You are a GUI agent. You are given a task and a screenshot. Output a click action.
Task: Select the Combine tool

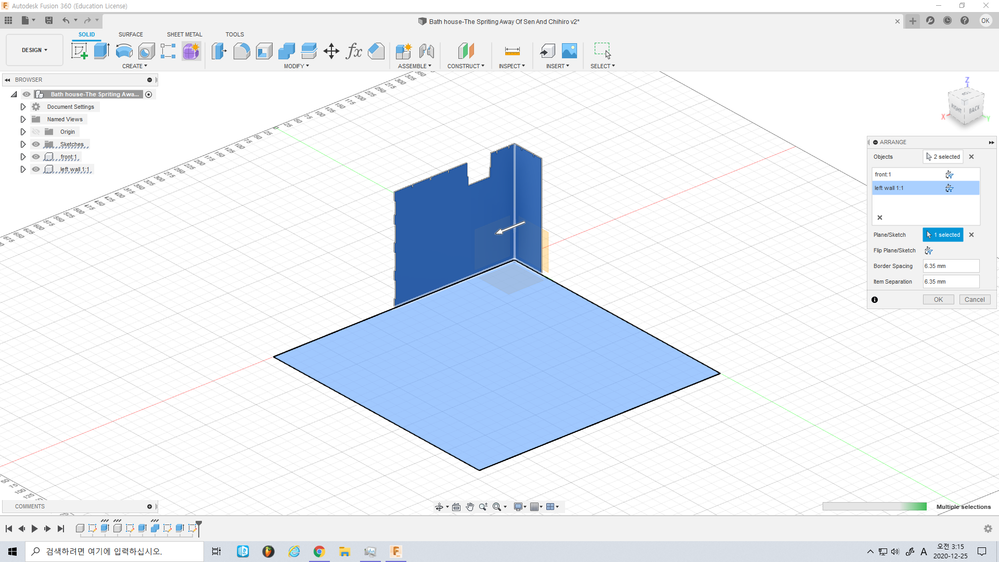(286, 51)
